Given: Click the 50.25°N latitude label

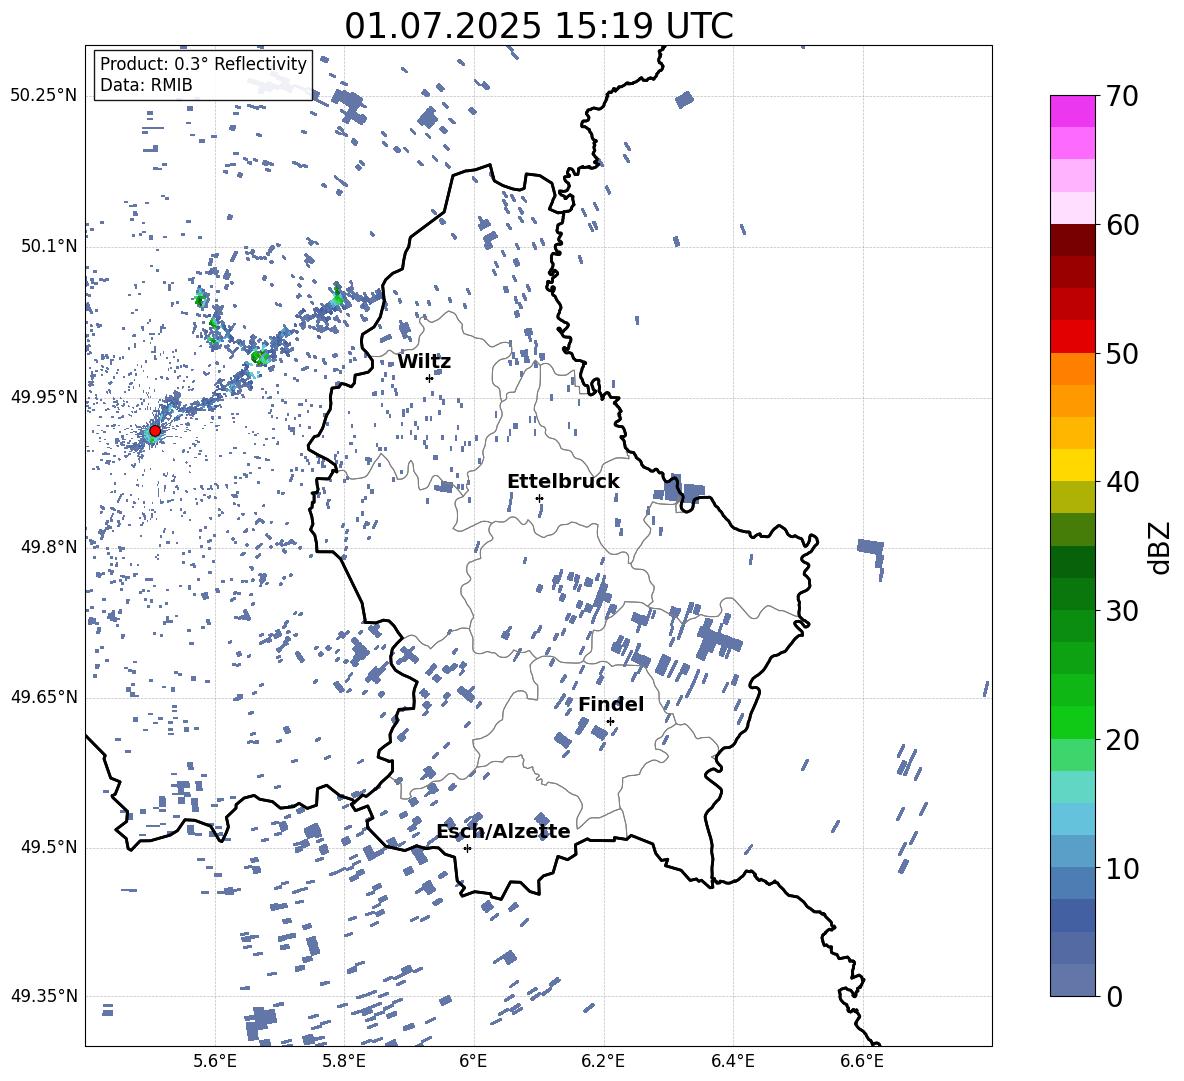Looking at the screenshot, I should point(44,96).
